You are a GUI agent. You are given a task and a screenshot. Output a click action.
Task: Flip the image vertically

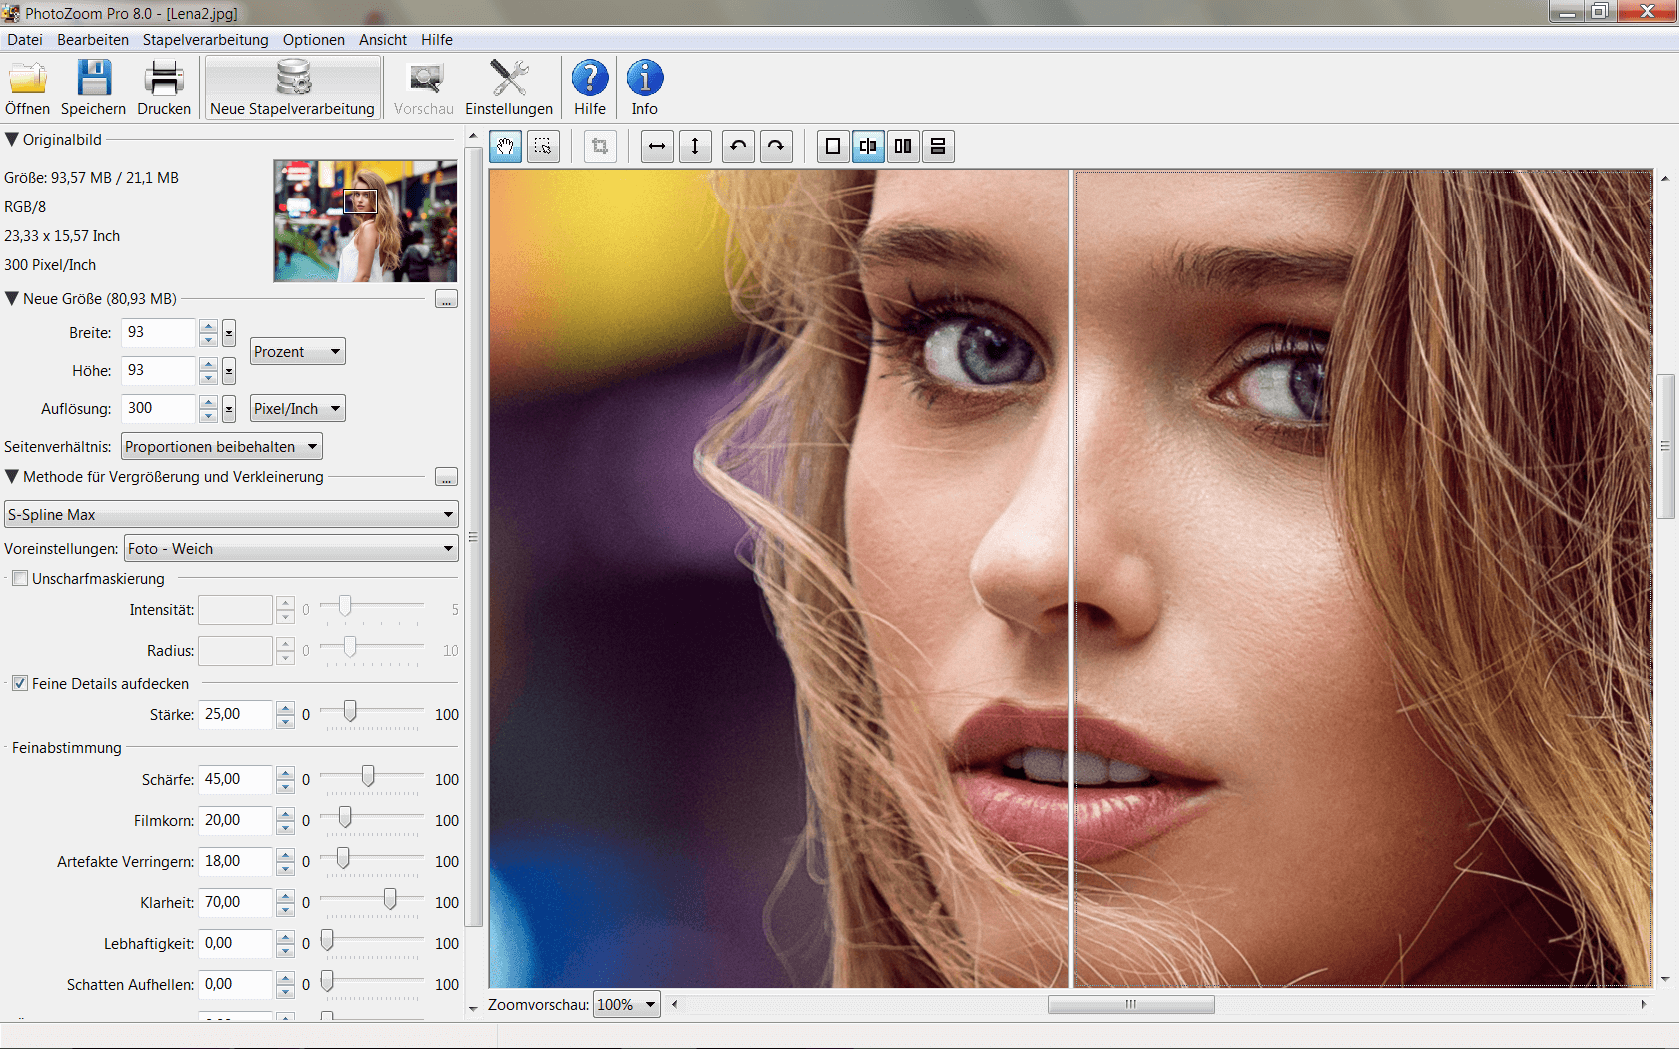(x=696, y=146)
